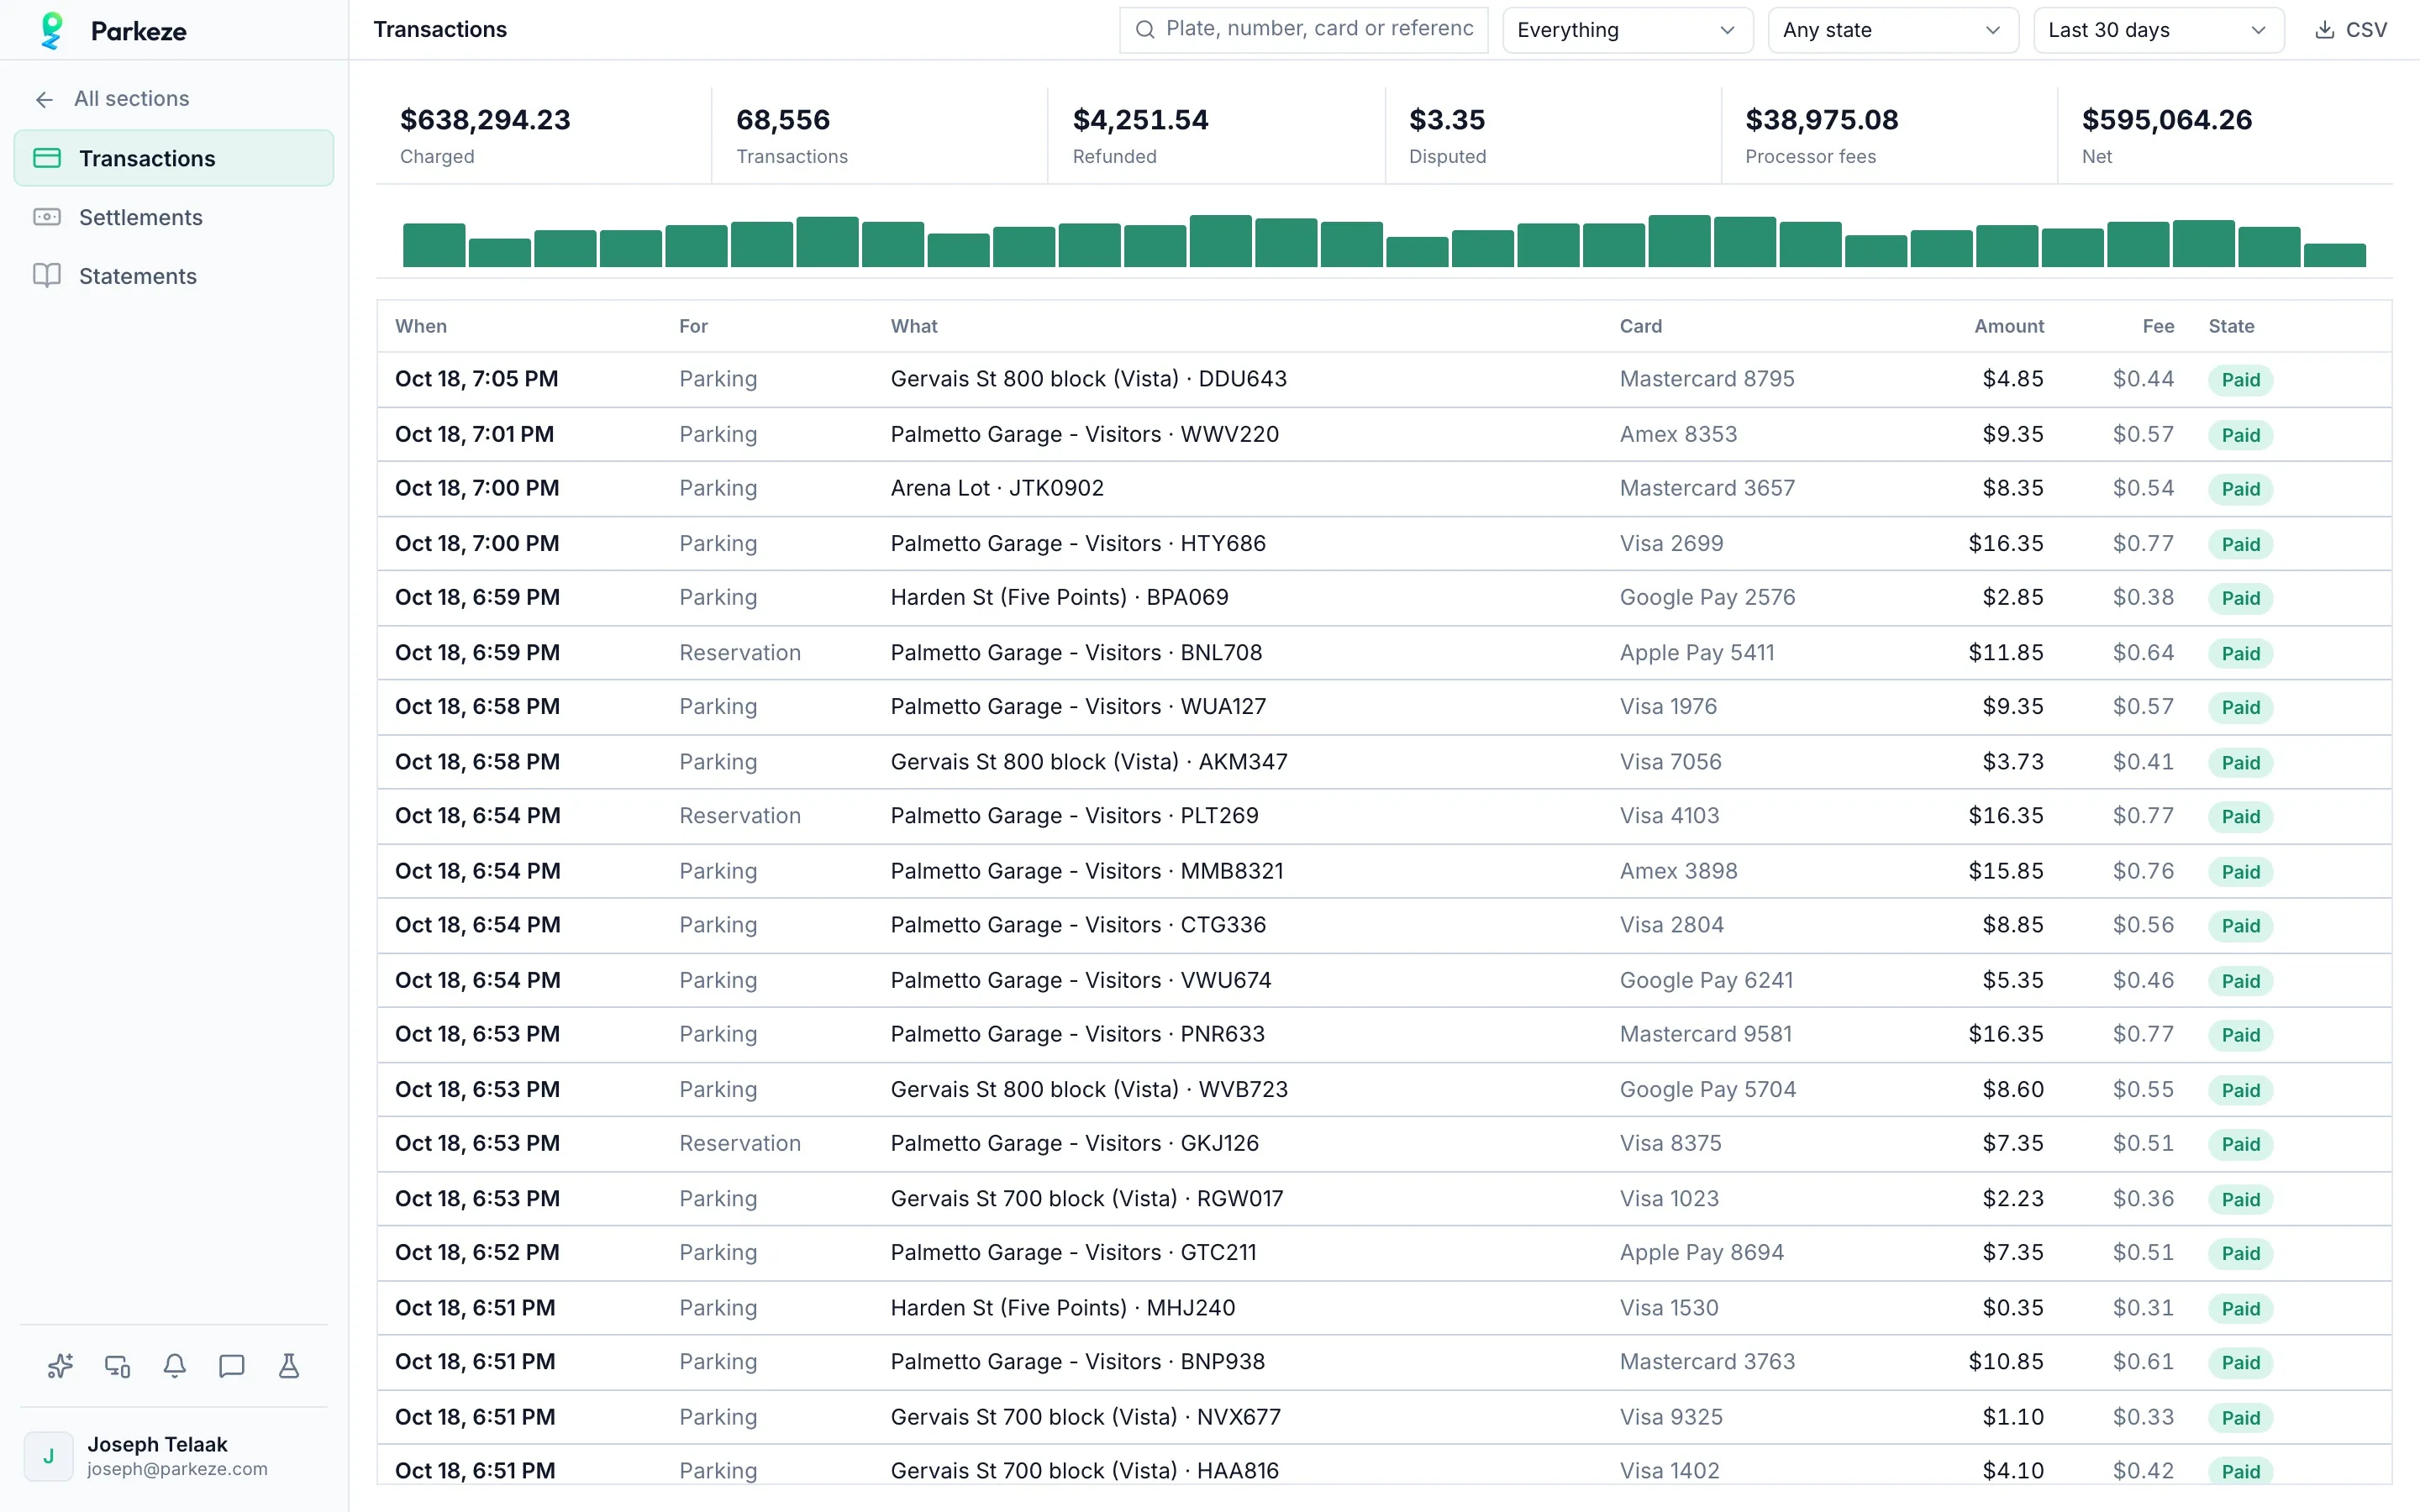The image size is (2420, 1512).
Task: Click the $3.35 Disputed stat
Action: (1447, 136)
